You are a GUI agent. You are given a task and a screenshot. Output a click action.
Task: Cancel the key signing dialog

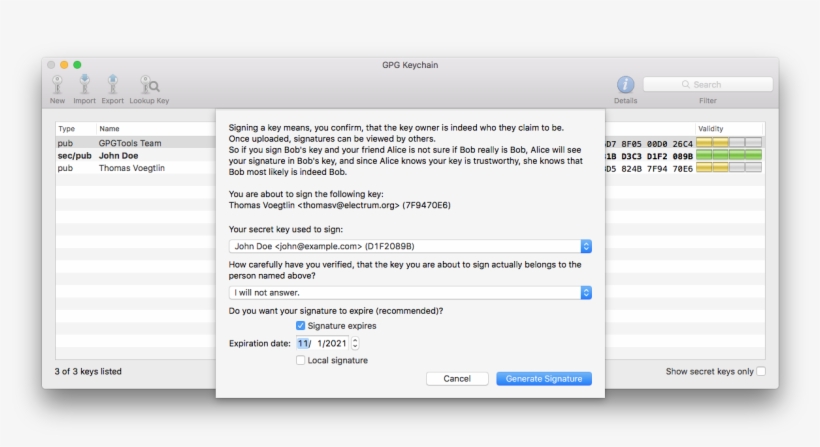point(457,379)
